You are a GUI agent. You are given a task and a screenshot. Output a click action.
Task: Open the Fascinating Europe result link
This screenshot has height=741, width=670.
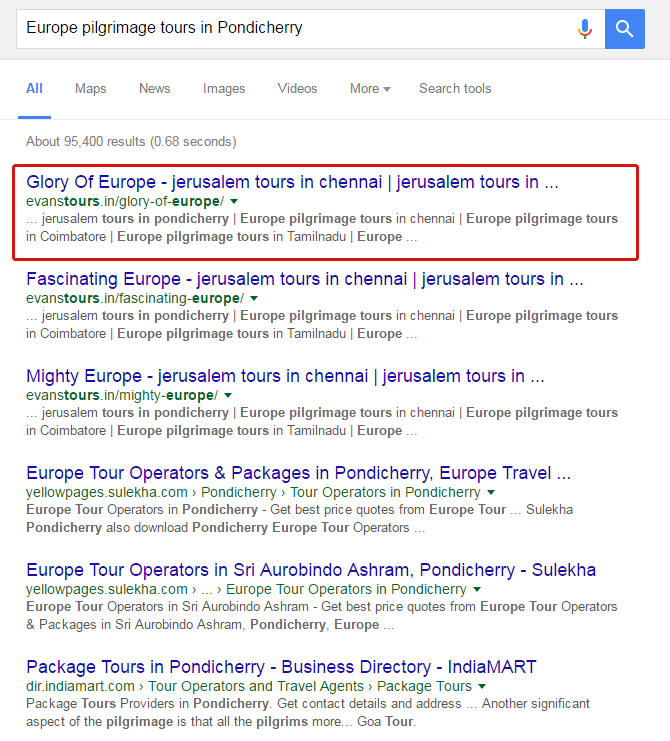(x=304, y=280)
